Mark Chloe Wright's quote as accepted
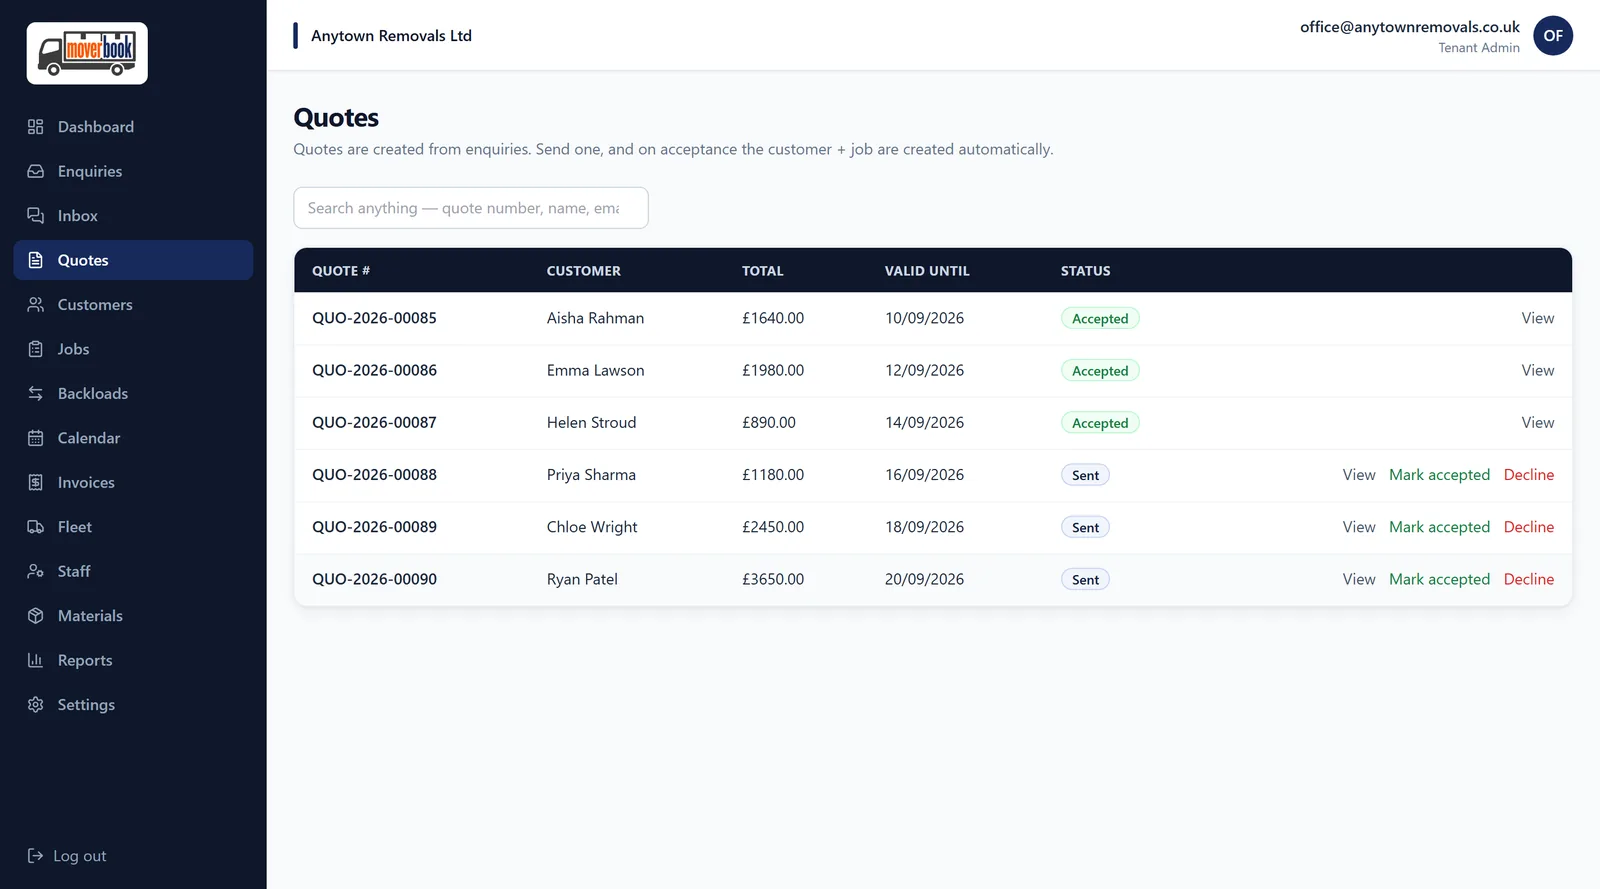 1439,527
